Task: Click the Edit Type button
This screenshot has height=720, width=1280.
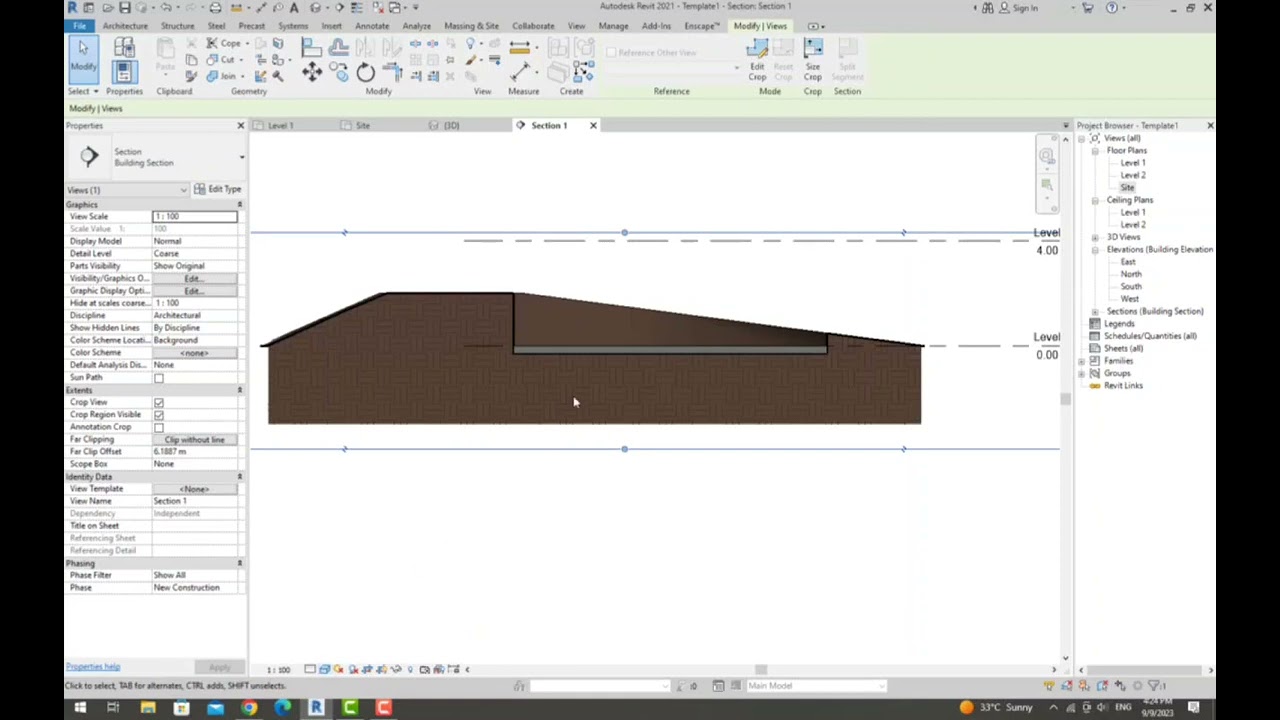Action: coord(218,189)
